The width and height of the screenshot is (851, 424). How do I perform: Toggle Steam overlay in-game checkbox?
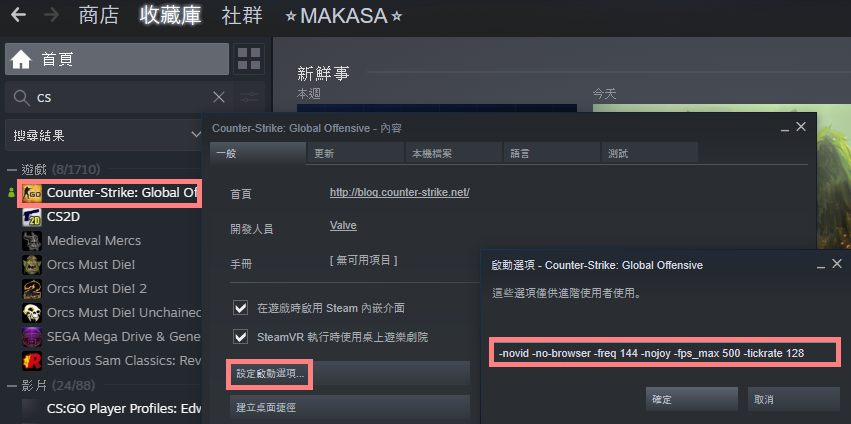pos(240,308)
